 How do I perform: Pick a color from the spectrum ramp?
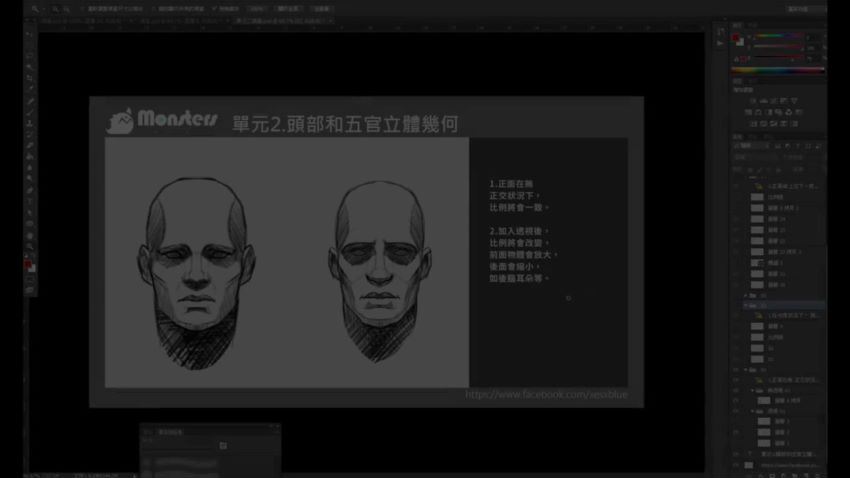pyautogui.click(x=778, y=70)
